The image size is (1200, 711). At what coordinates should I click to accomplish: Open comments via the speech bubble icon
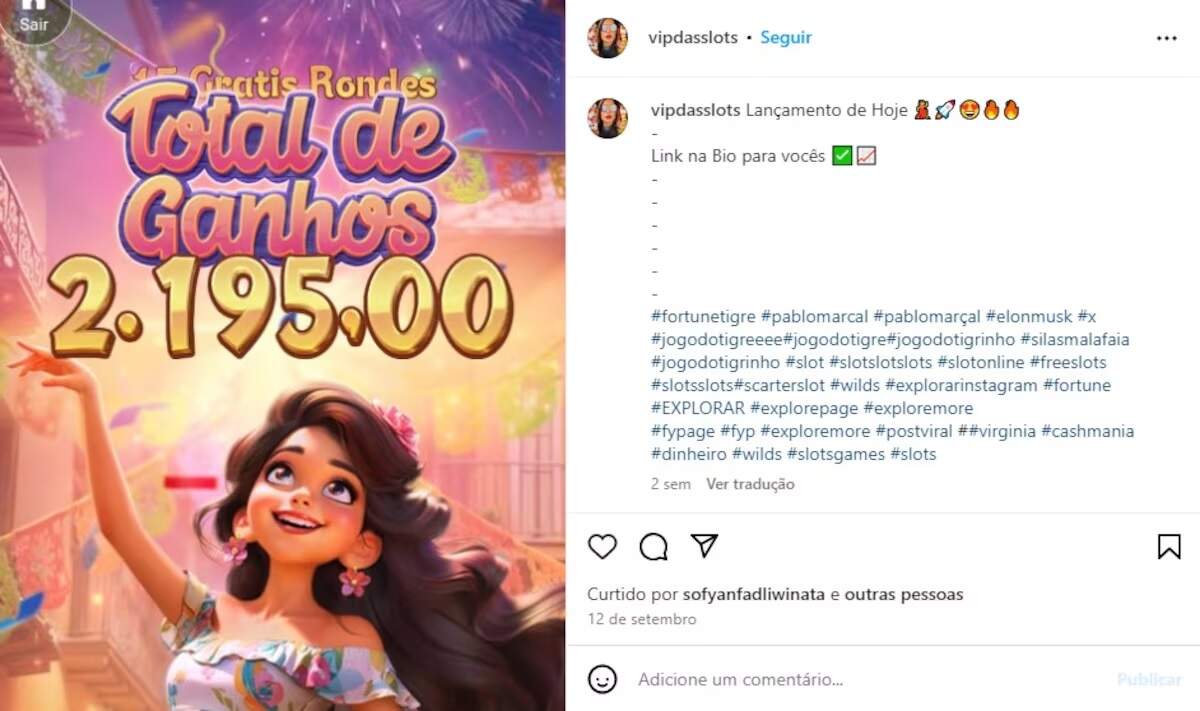654,546
